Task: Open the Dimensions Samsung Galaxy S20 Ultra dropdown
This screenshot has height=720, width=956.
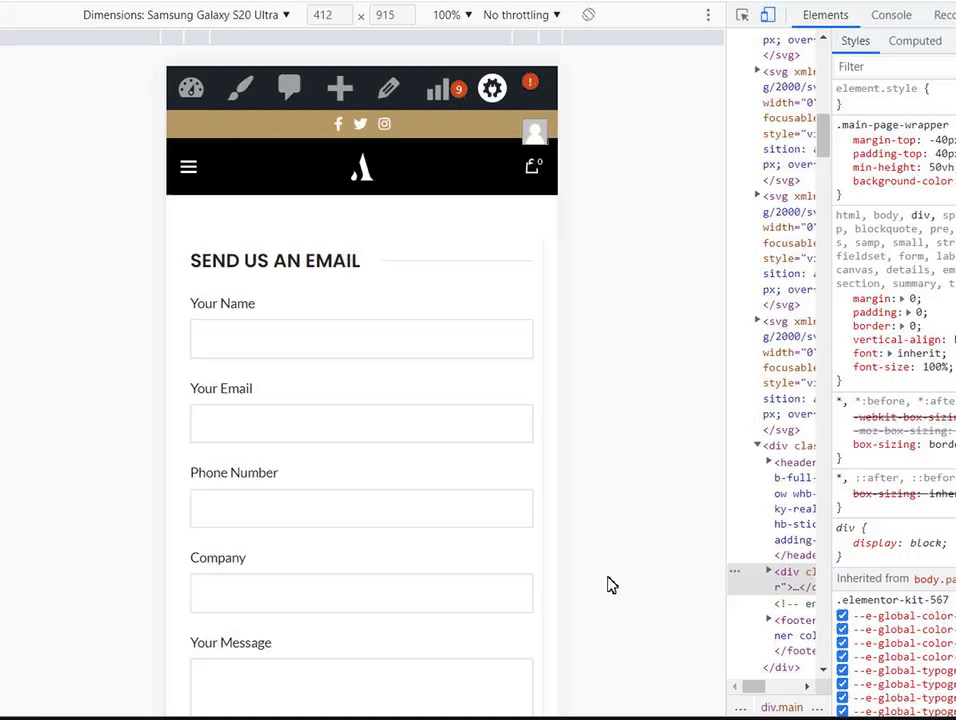Action: 187,15
